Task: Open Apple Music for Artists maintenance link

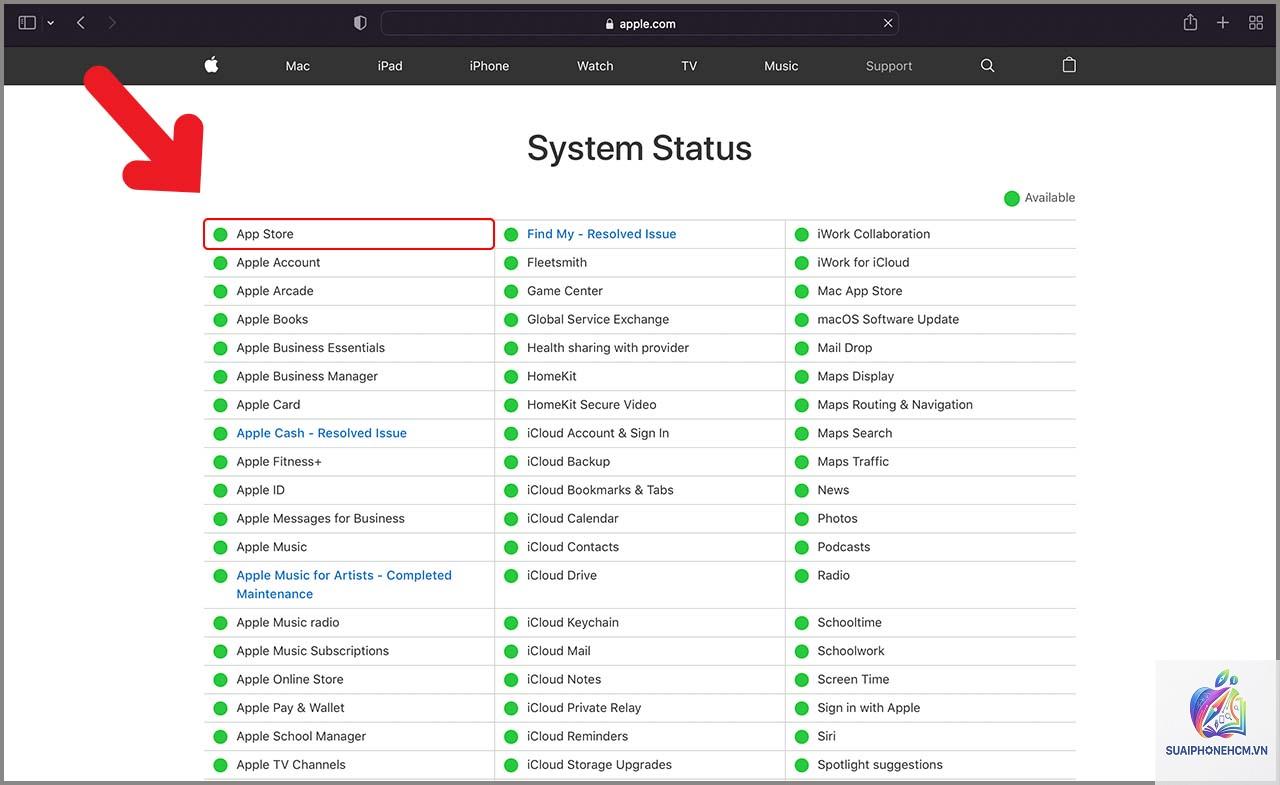Action: click(344, 584)
